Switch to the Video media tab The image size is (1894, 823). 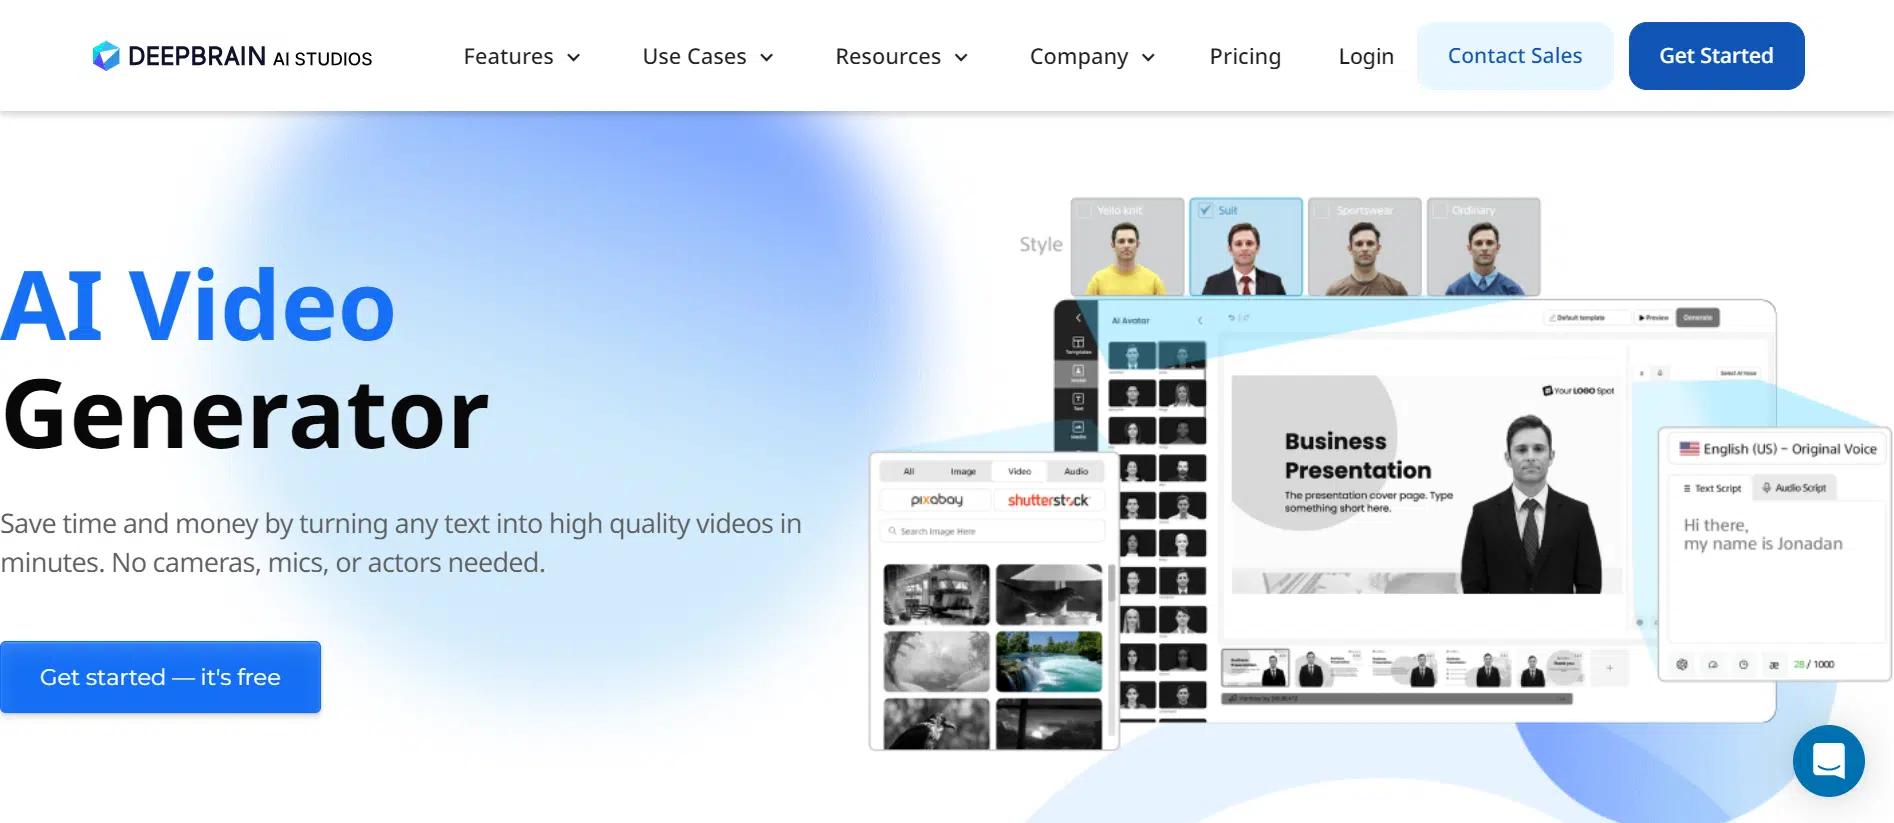(1019, 471)
